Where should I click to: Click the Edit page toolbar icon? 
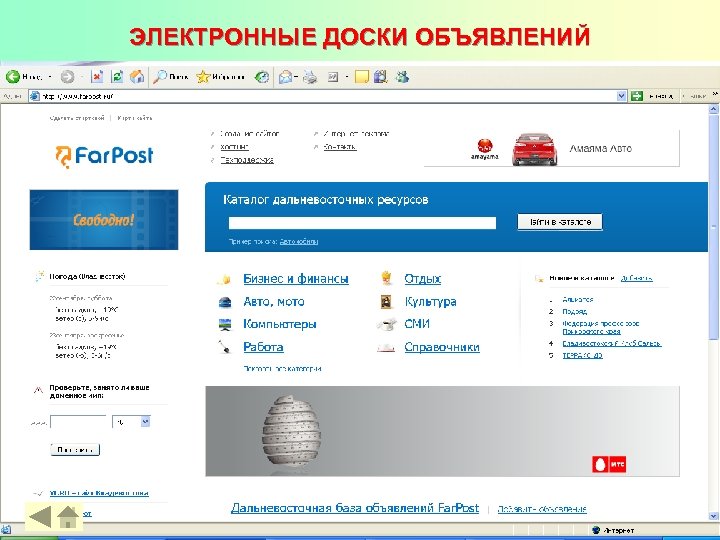click(333, 77)
